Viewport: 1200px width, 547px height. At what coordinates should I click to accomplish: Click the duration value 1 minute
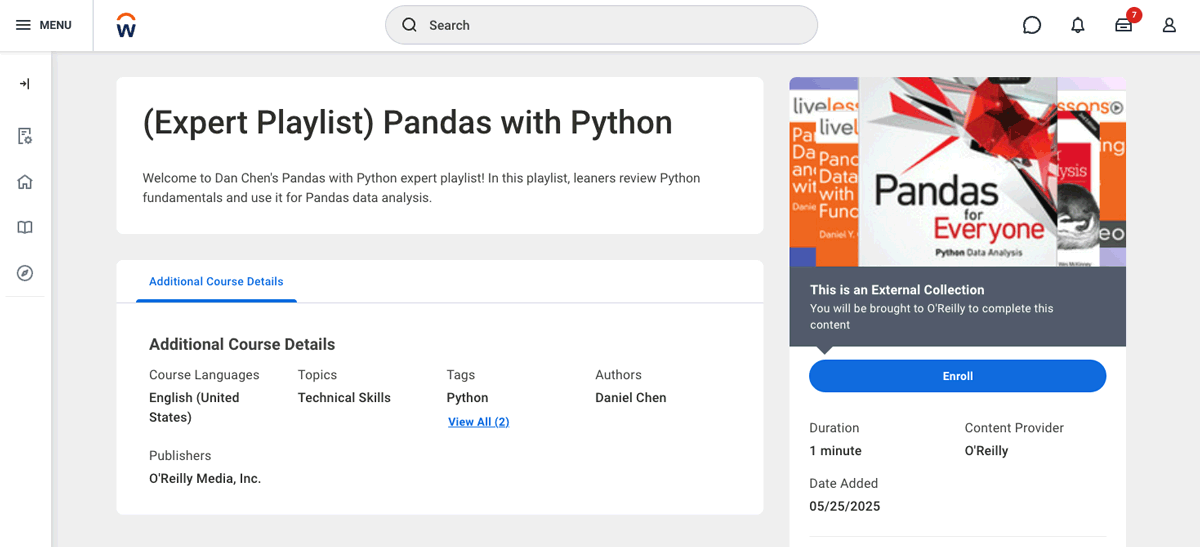click(835, 451)
